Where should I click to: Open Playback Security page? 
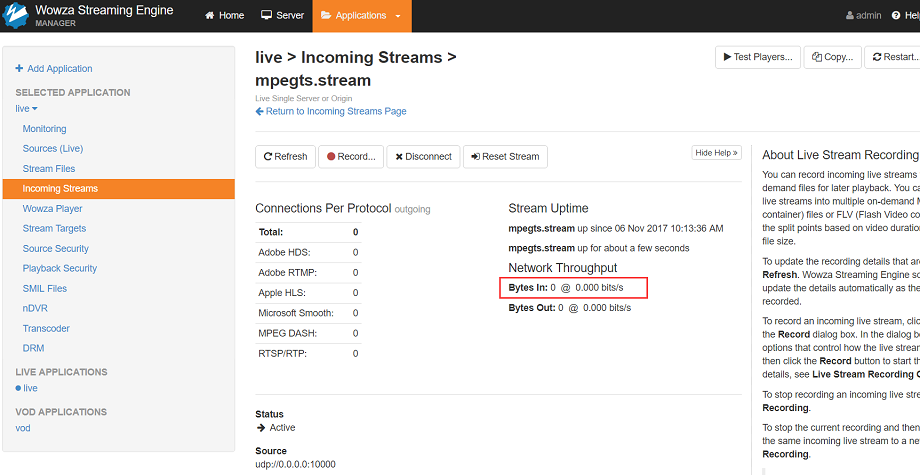coord(60,269)
